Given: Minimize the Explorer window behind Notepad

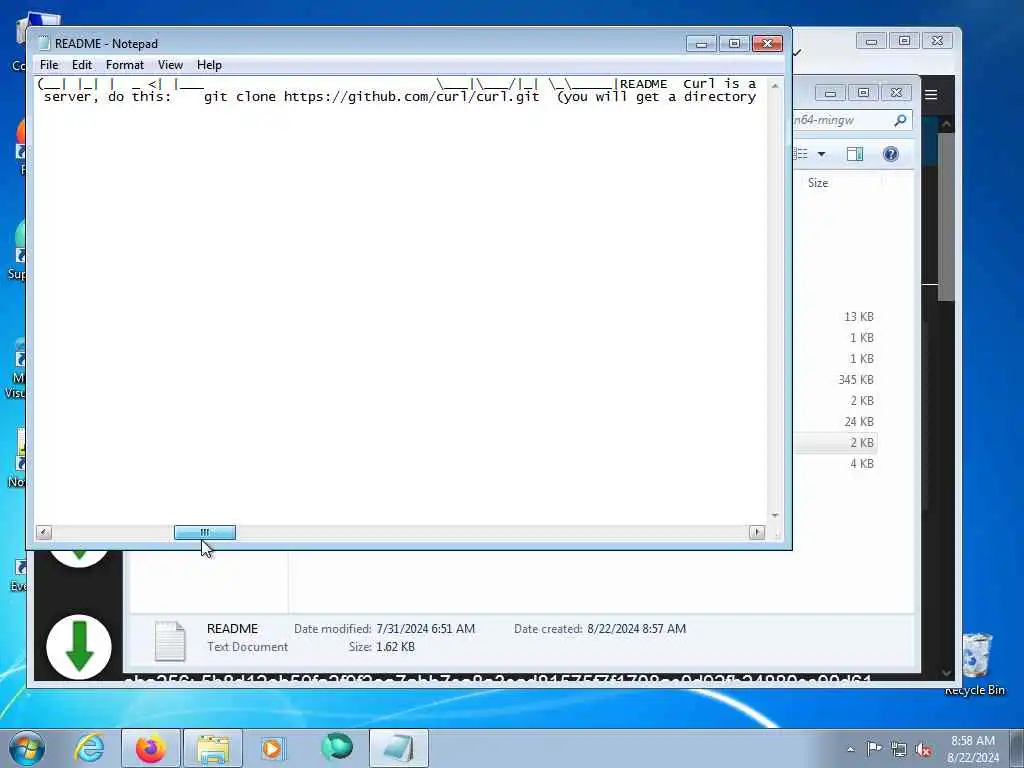Looking at the screenshot, I should point(830,93).
